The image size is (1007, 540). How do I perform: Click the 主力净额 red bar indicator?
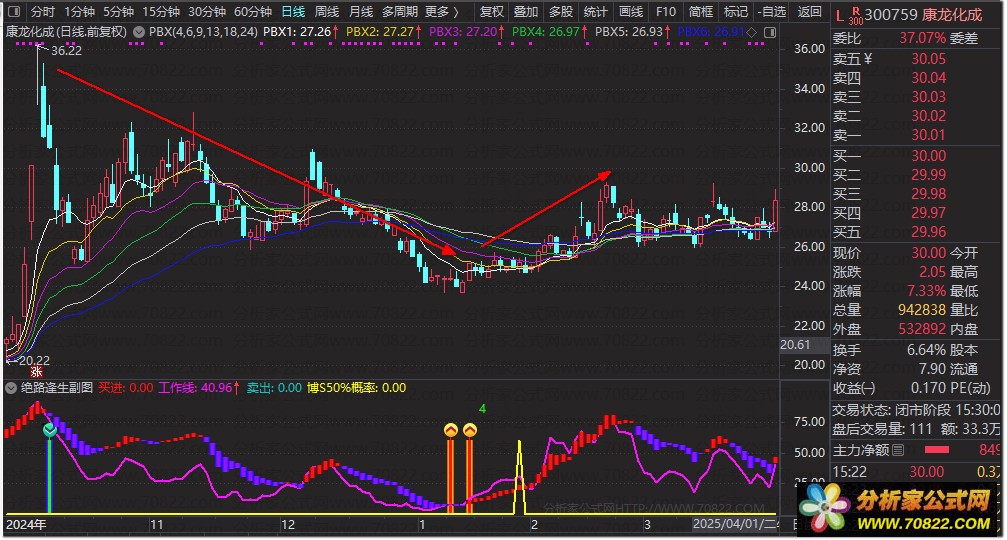coord(936,450)
